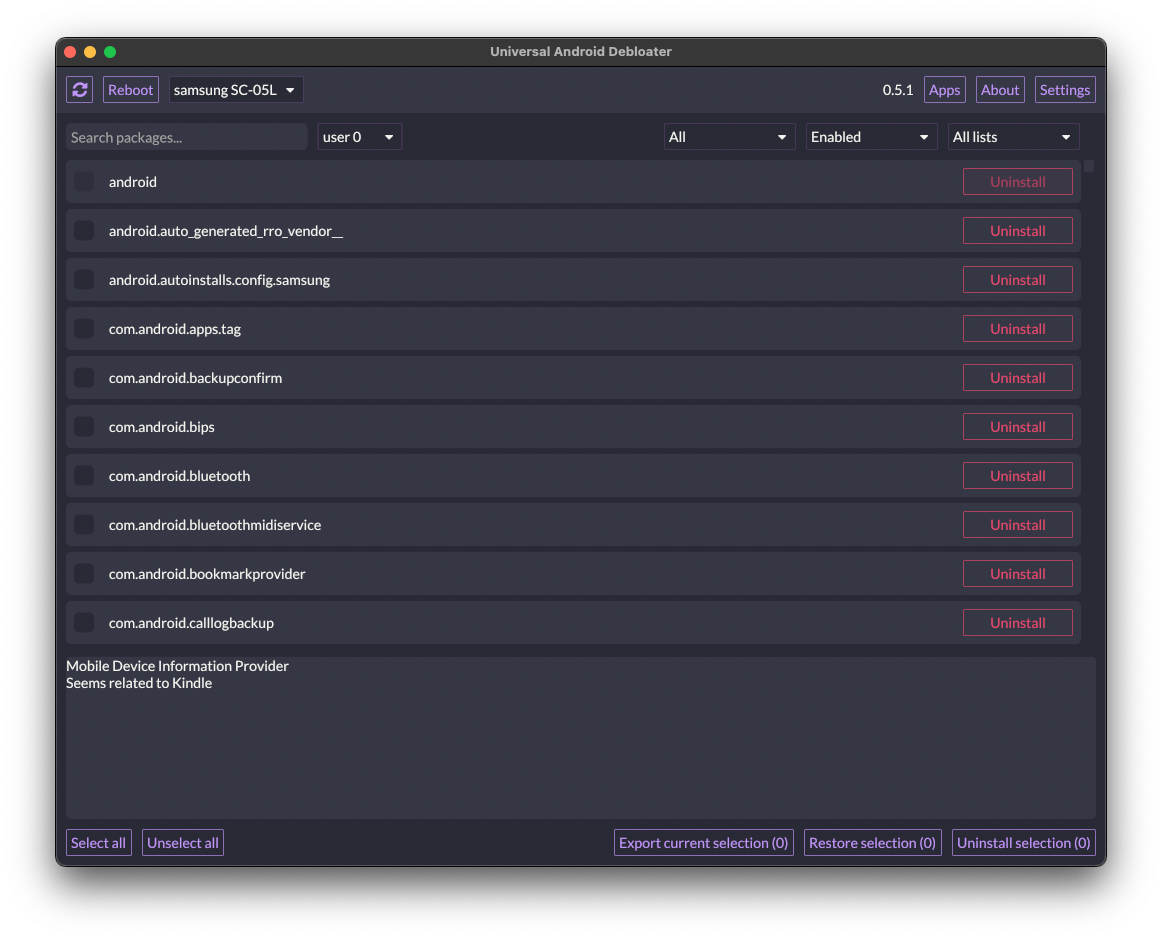Uninstall com.android.bluetoothmidiservice

click(1017, 524)
